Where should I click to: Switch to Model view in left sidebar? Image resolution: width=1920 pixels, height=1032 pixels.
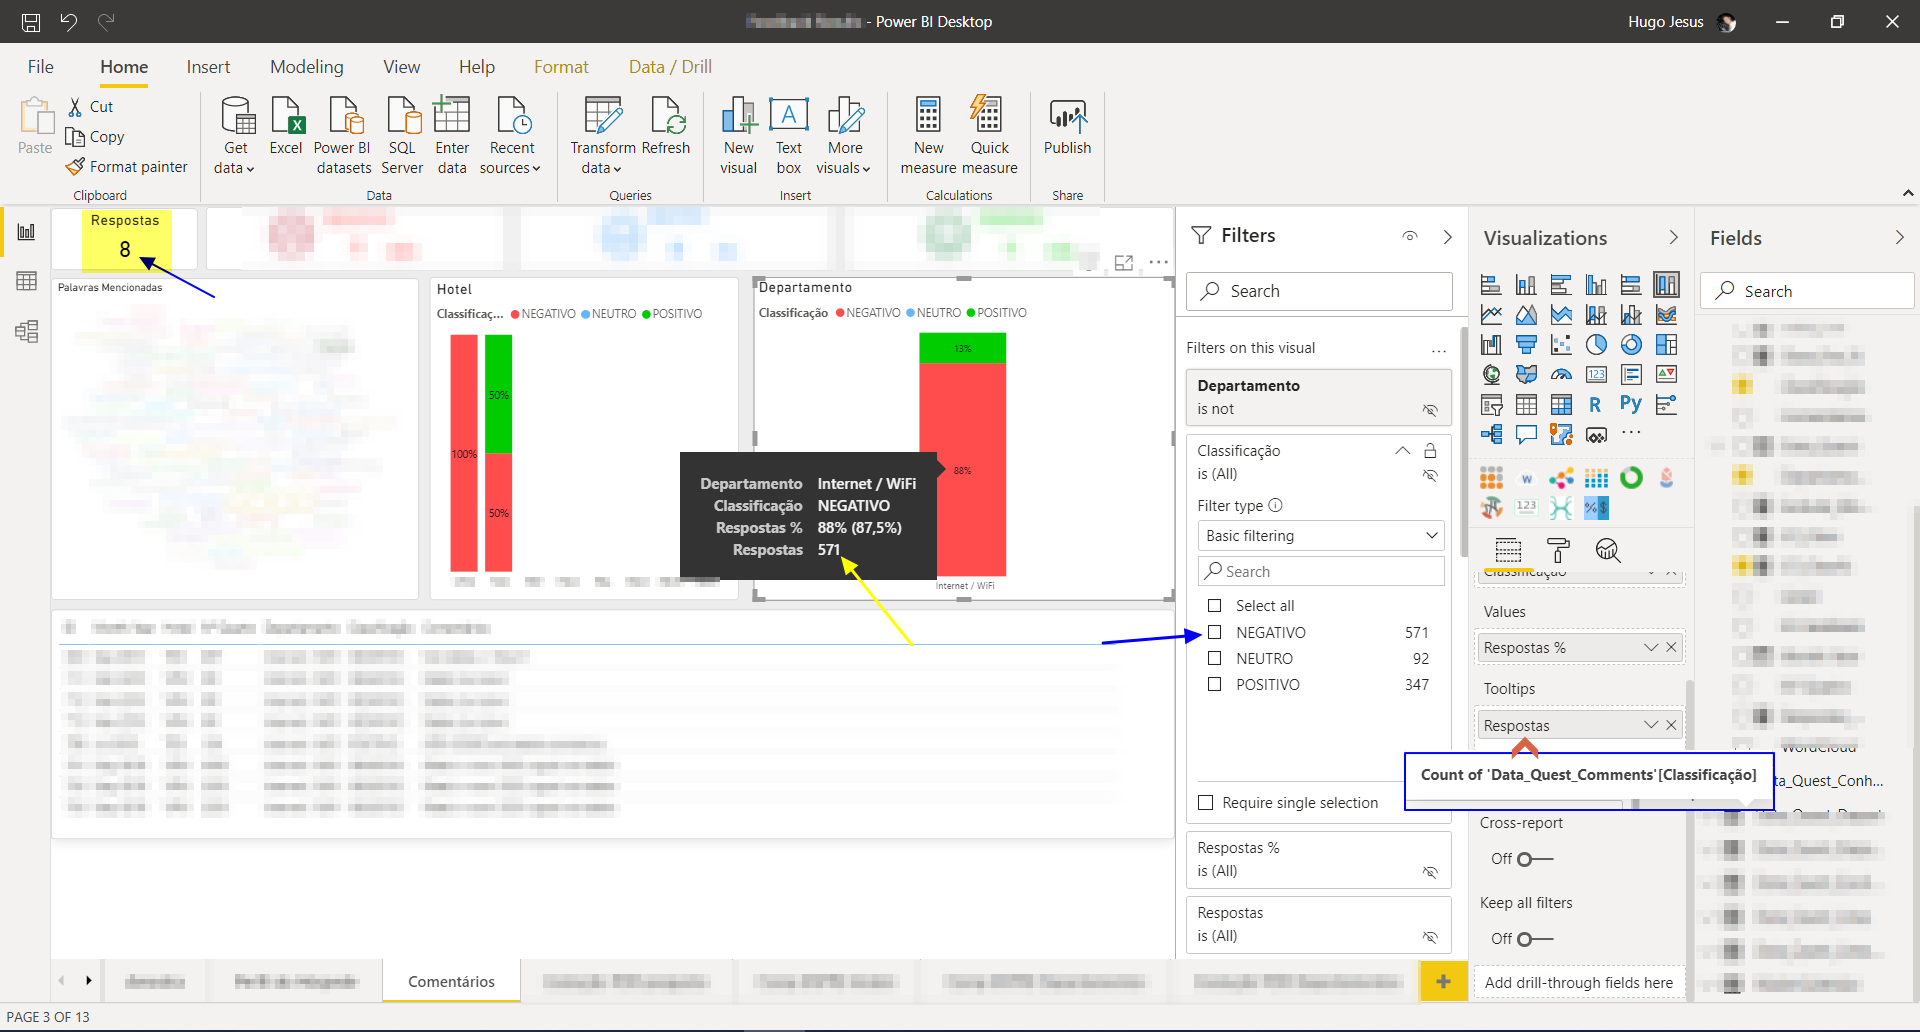27,331
